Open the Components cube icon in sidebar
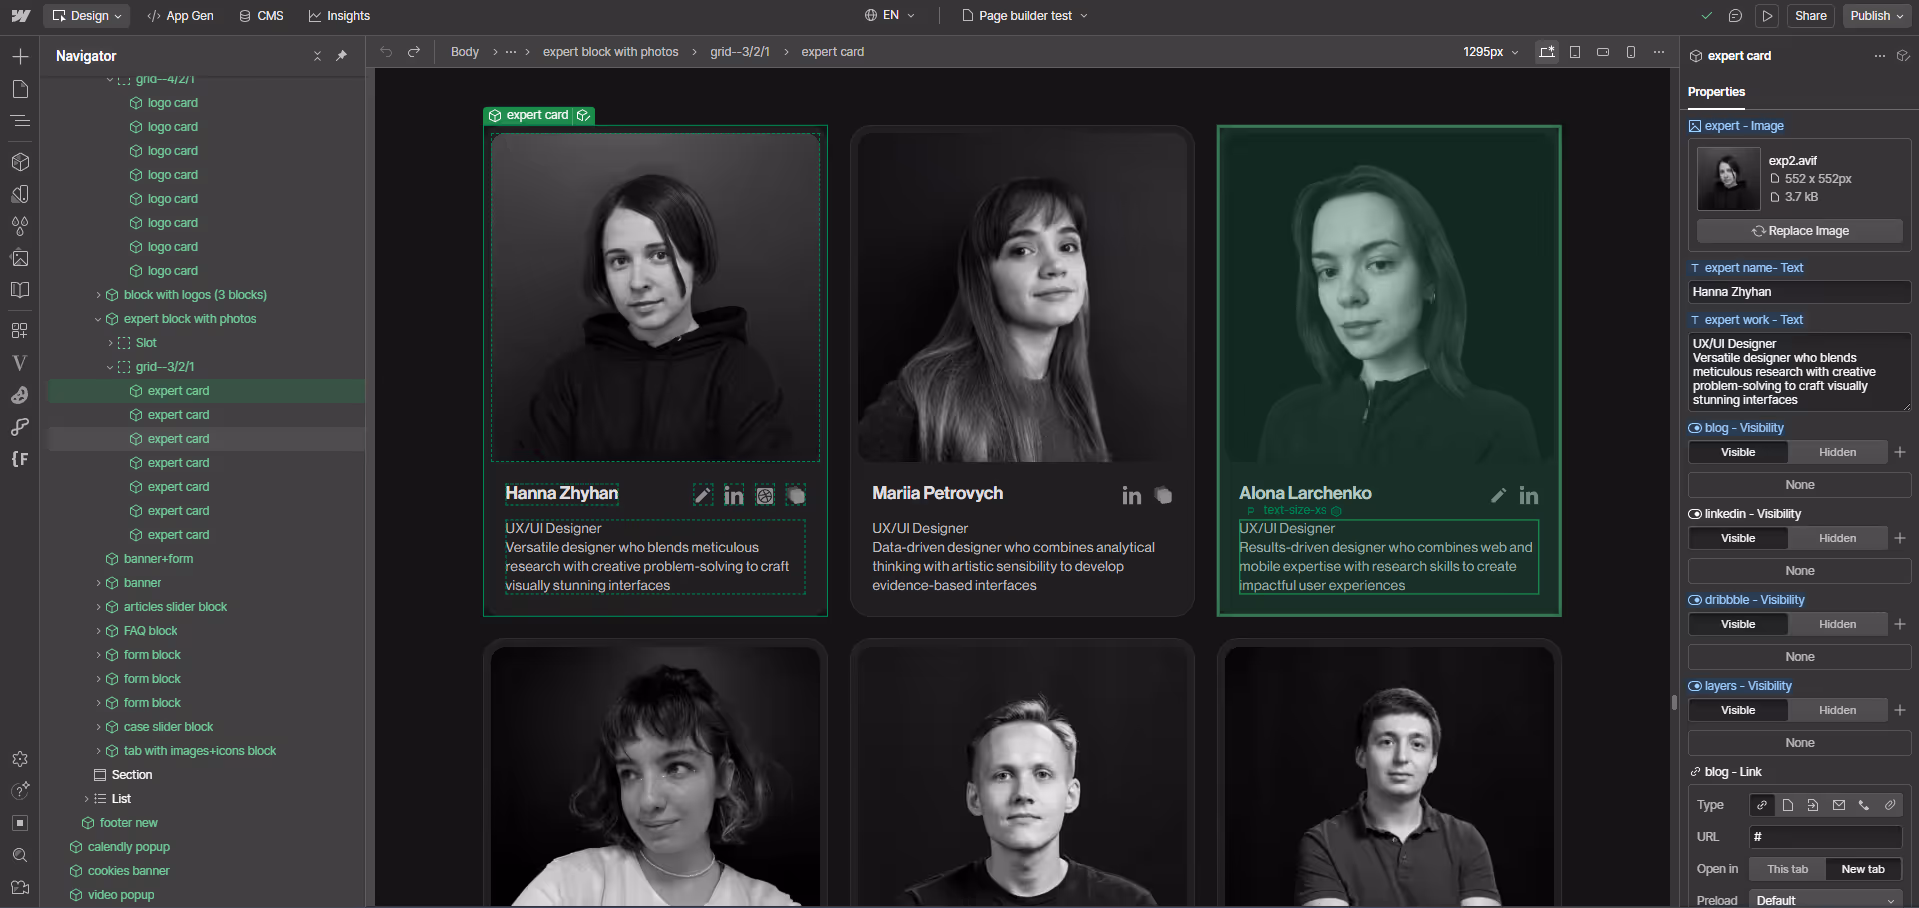This screenshot has height=908, width=1919. click(20, 162)
